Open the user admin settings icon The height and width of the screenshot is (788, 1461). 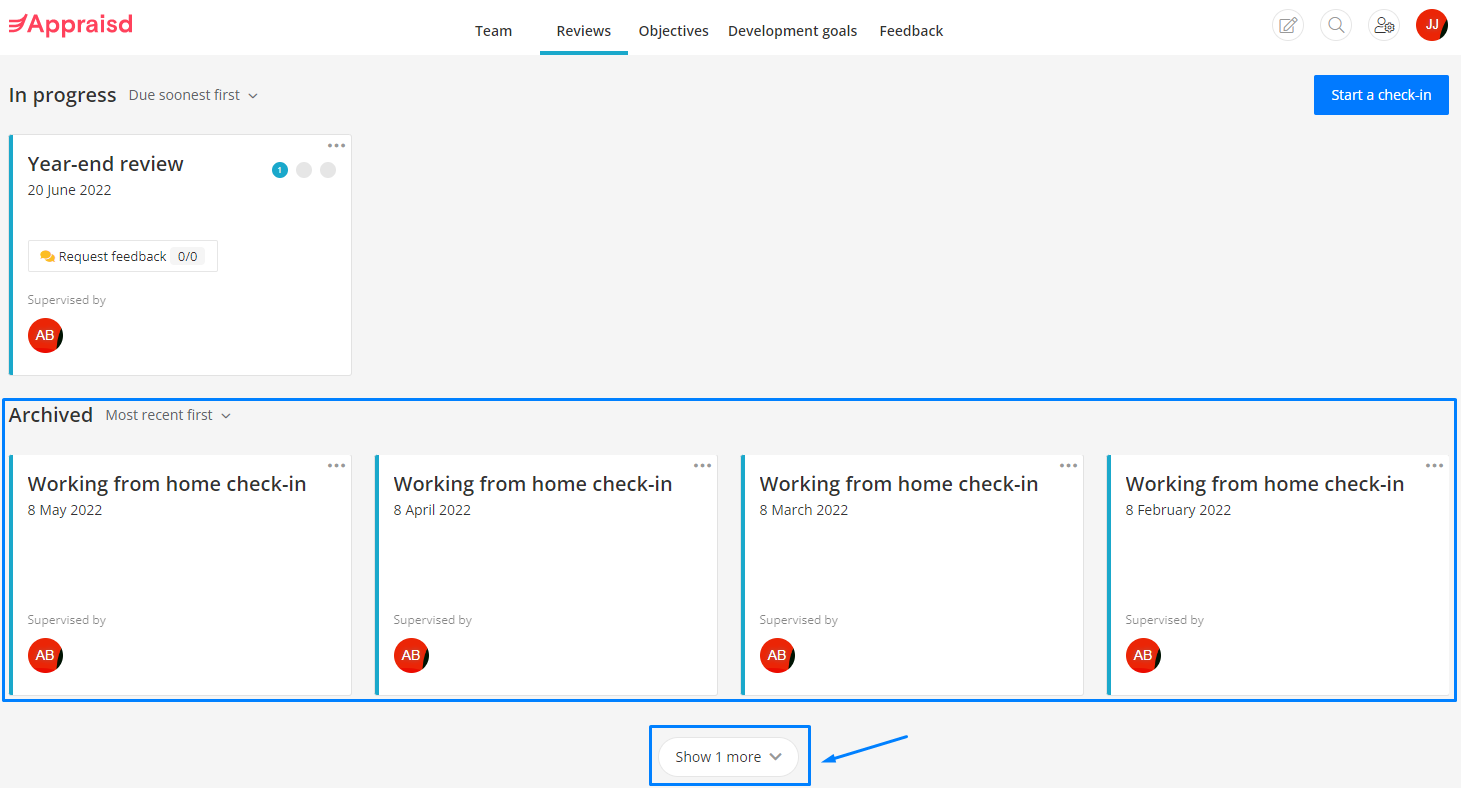coord(1384,25)
